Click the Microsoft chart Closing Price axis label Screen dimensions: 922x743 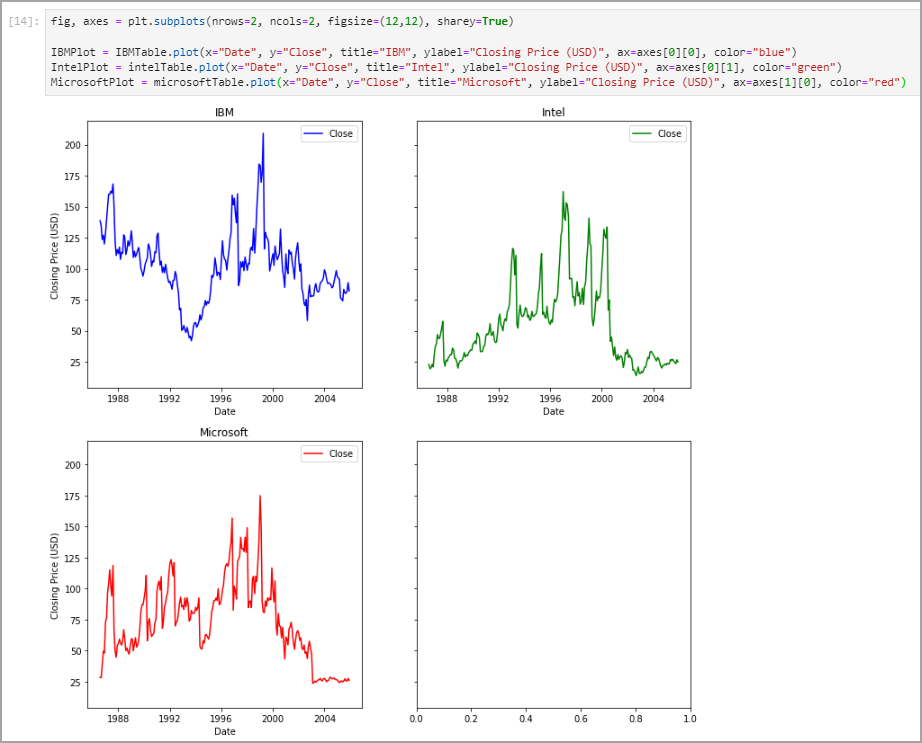coord(54,576)
